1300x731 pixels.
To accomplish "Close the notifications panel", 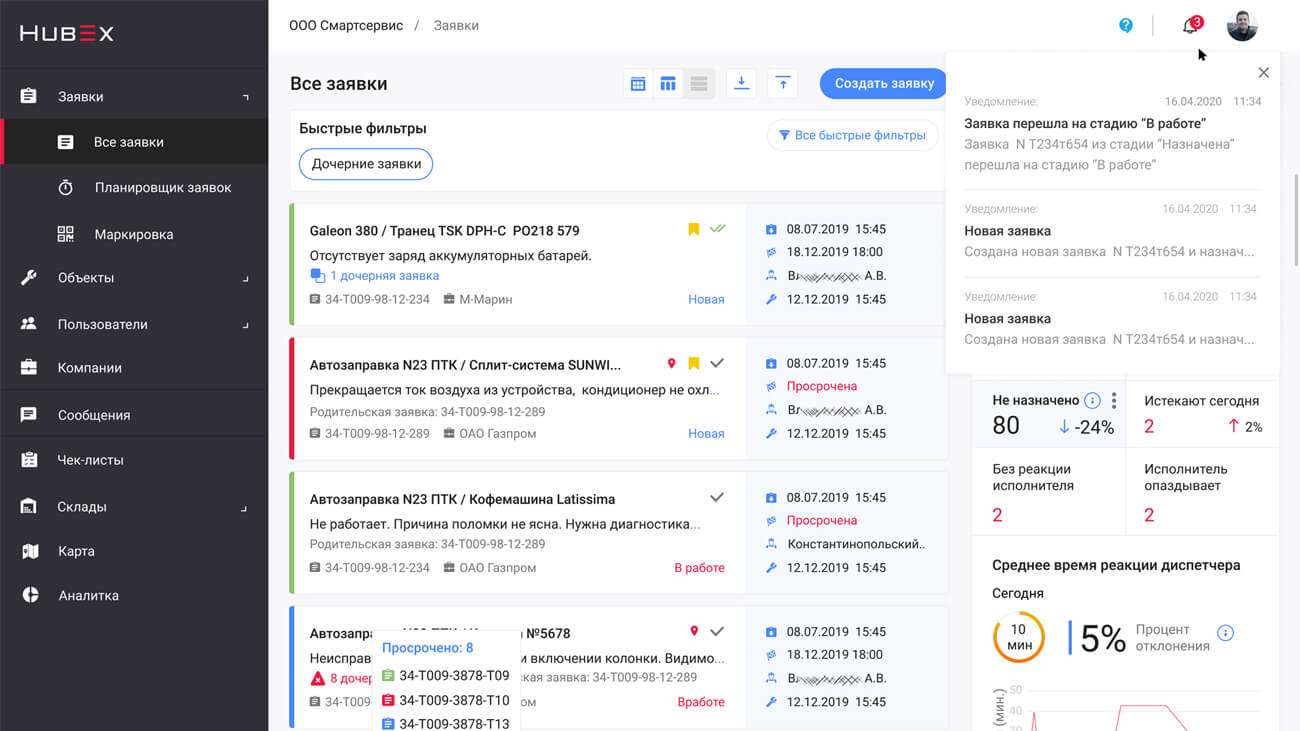I will pos(1263,73).
